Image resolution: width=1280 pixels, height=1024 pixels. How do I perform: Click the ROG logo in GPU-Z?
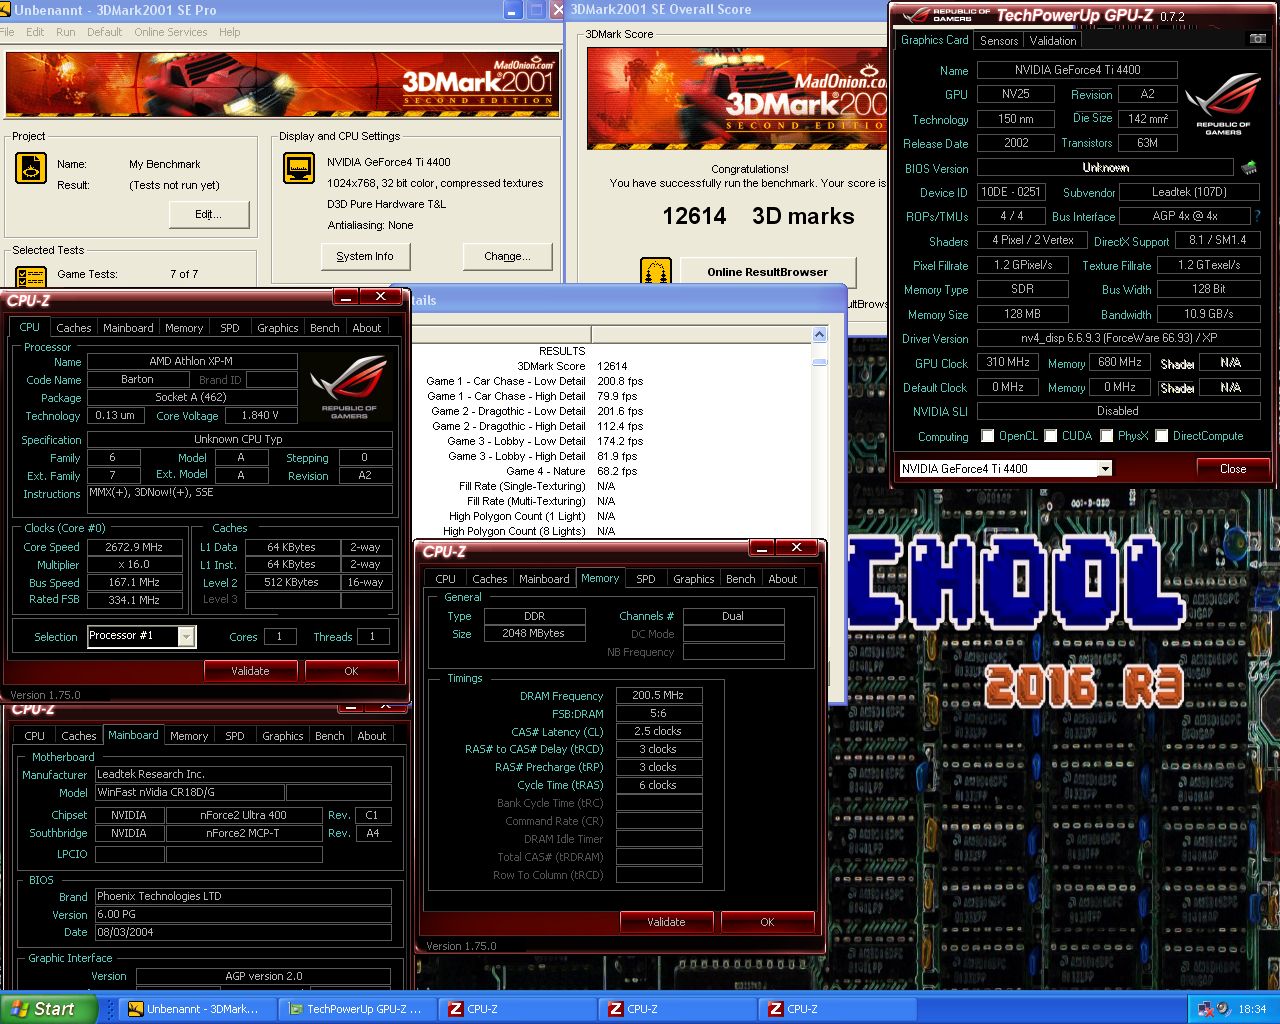[1223, 104]
